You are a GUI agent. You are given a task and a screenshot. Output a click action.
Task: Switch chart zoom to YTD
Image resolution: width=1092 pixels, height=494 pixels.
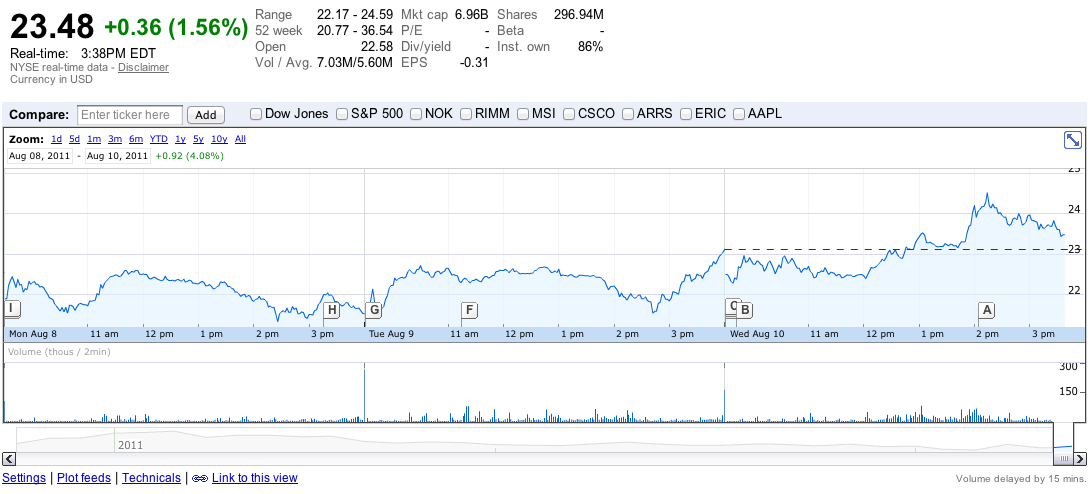tap(158, 139)
